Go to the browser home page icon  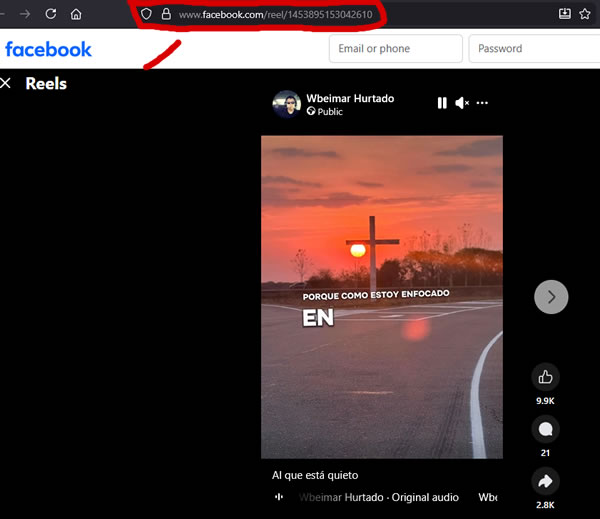pos(76,15)
